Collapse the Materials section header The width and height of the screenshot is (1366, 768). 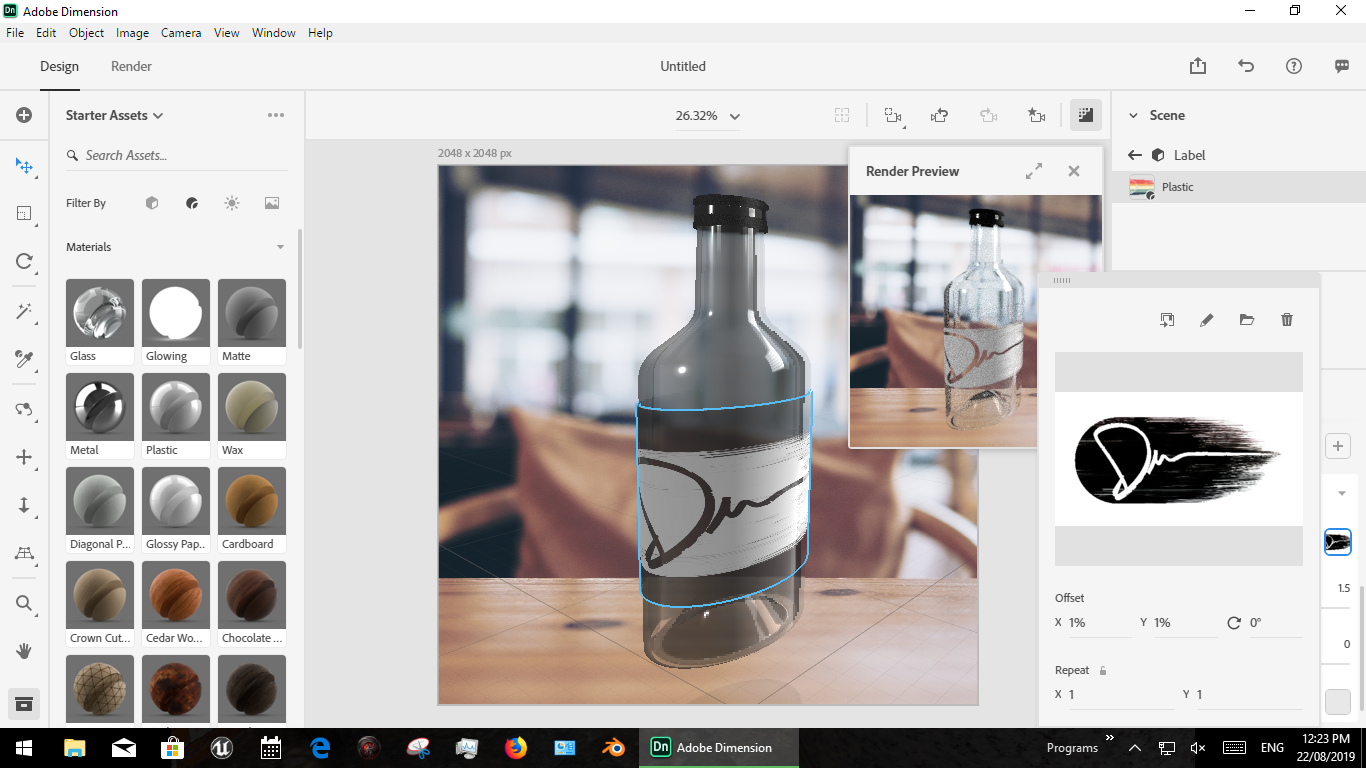[x=280, y=247]
